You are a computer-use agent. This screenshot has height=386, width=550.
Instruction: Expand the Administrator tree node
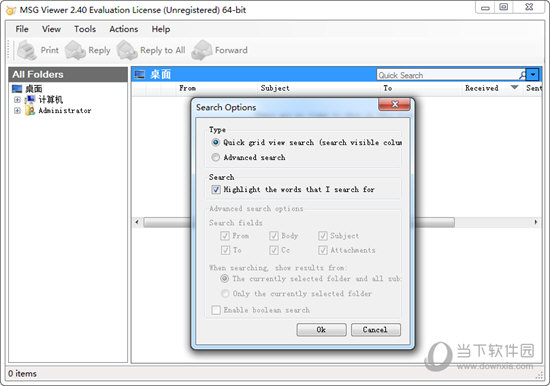pyautogui.click(x=17, y=111)
